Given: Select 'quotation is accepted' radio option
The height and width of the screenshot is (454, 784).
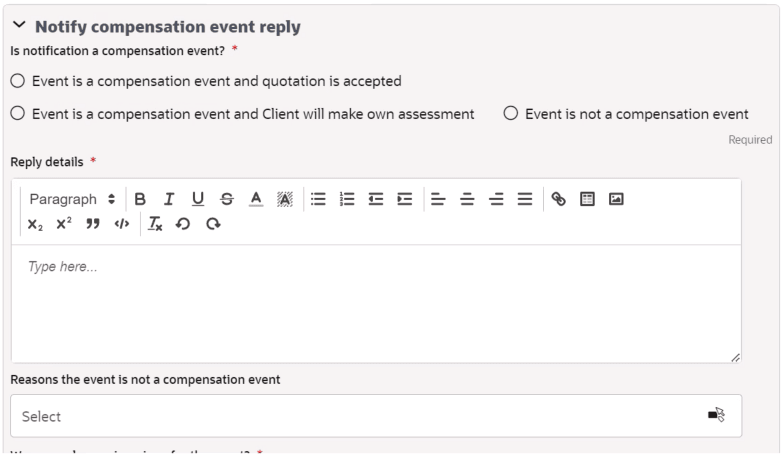Looking at the screenshot, I should [18, 81].
